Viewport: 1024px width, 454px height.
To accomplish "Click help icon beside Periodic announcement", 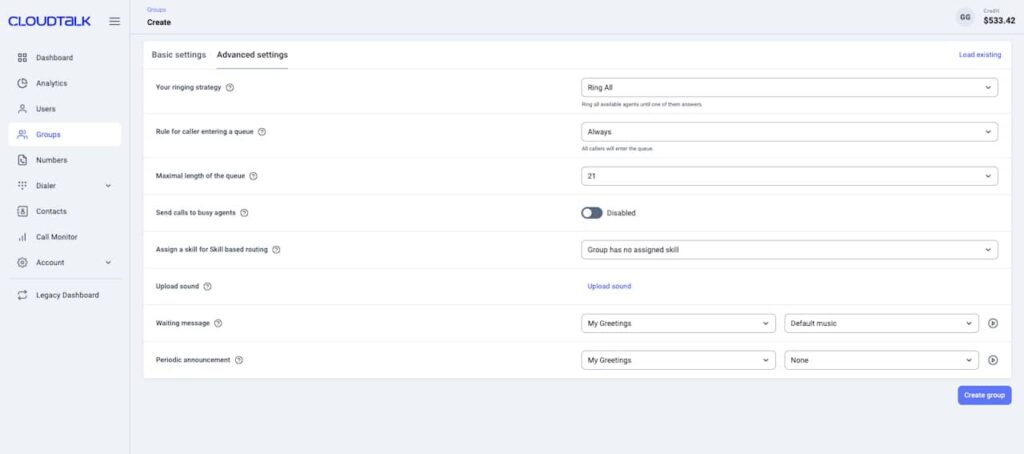I will [239, 360].
